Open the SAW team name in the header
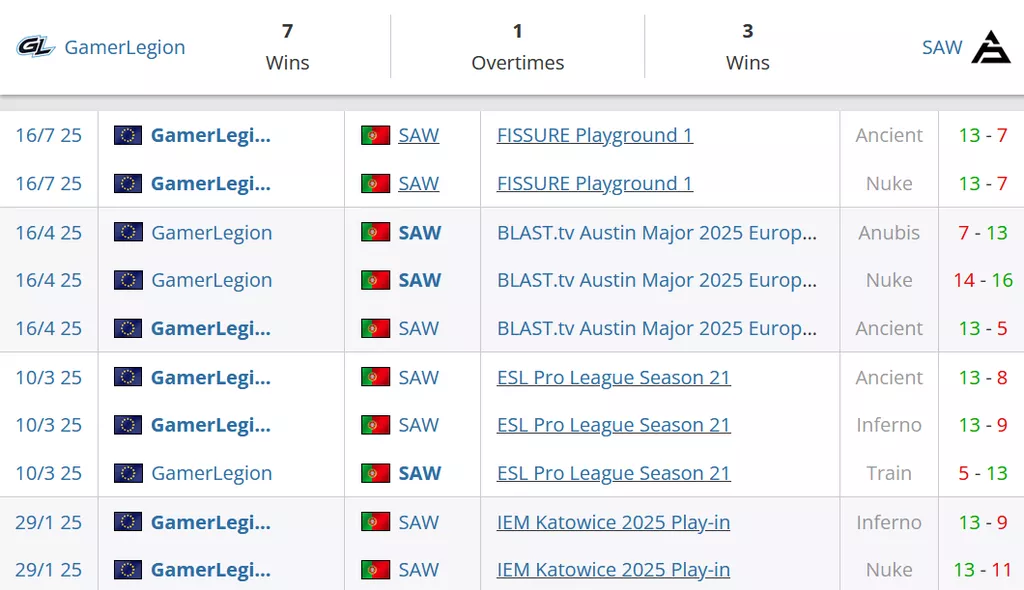1024x590 pixels. tap(941, 47)
